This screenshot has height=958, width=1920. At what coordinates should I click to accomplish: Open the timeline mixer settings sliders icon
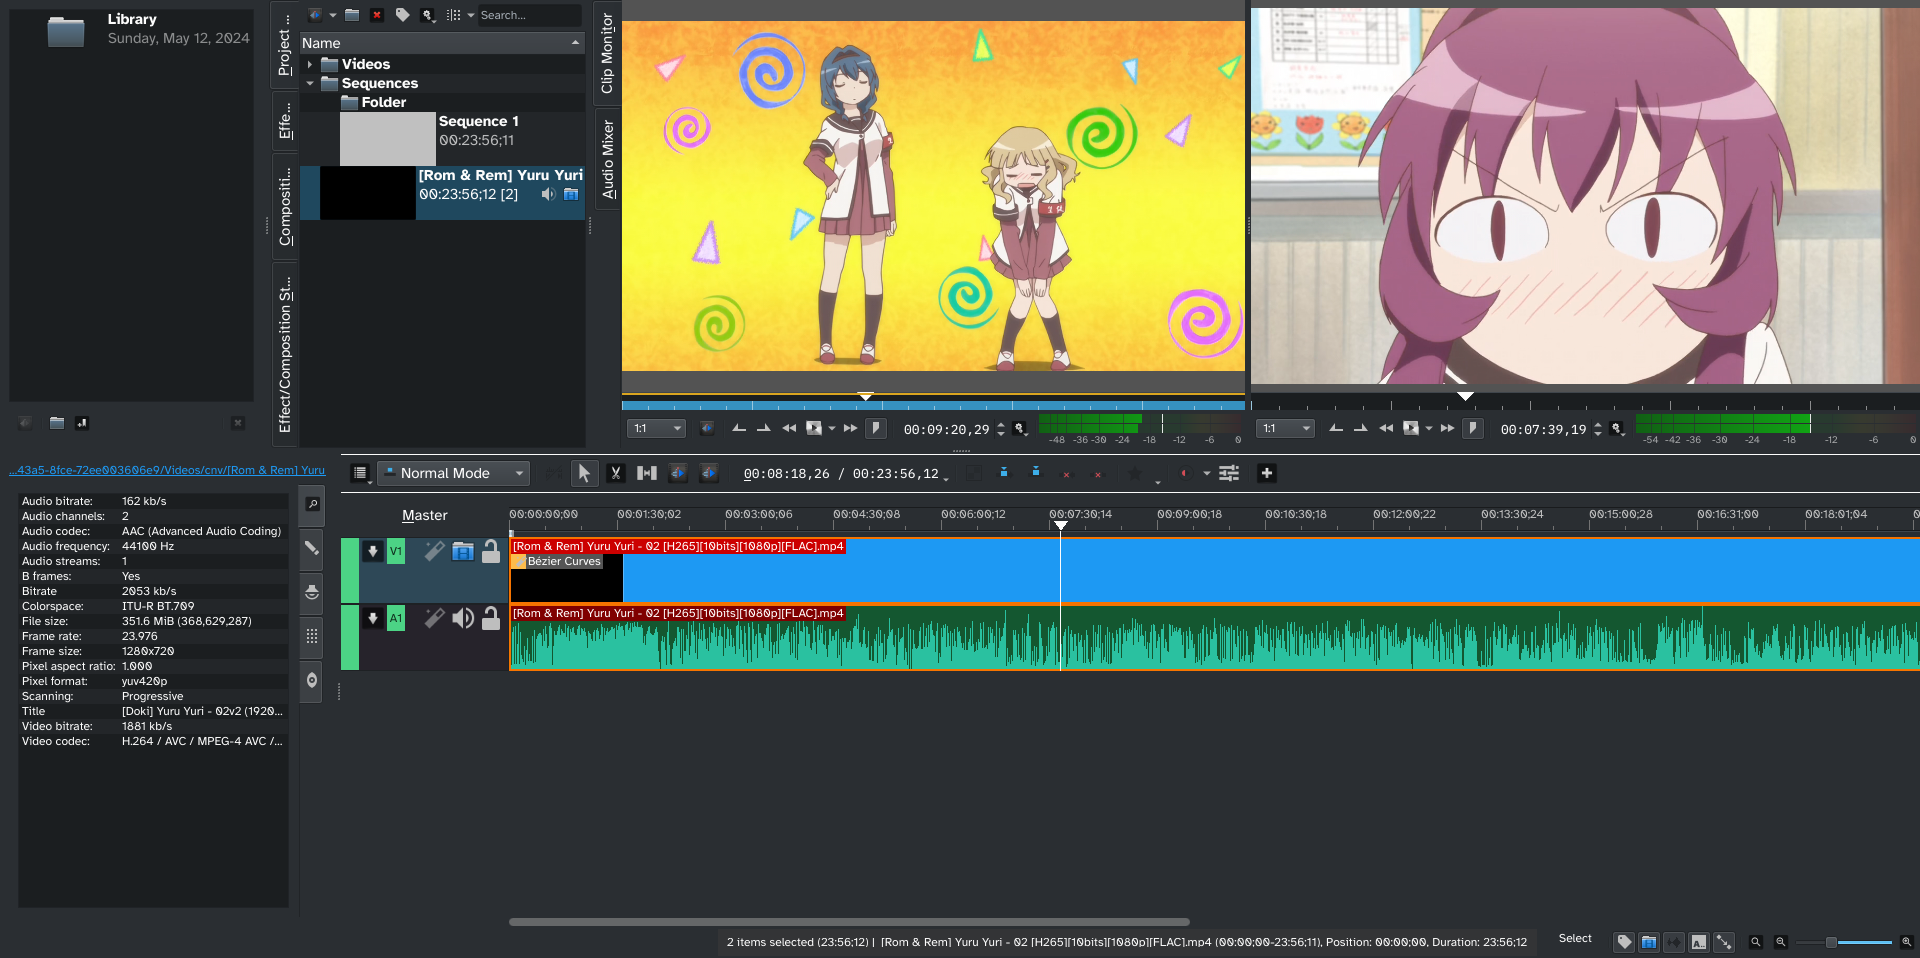[1229, 473]
